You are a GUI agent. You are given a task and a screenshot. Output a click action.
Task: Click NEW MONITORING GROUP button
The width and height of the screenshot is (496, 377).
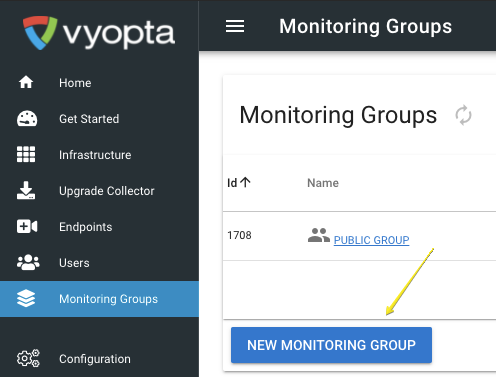[x=331, y=345]
